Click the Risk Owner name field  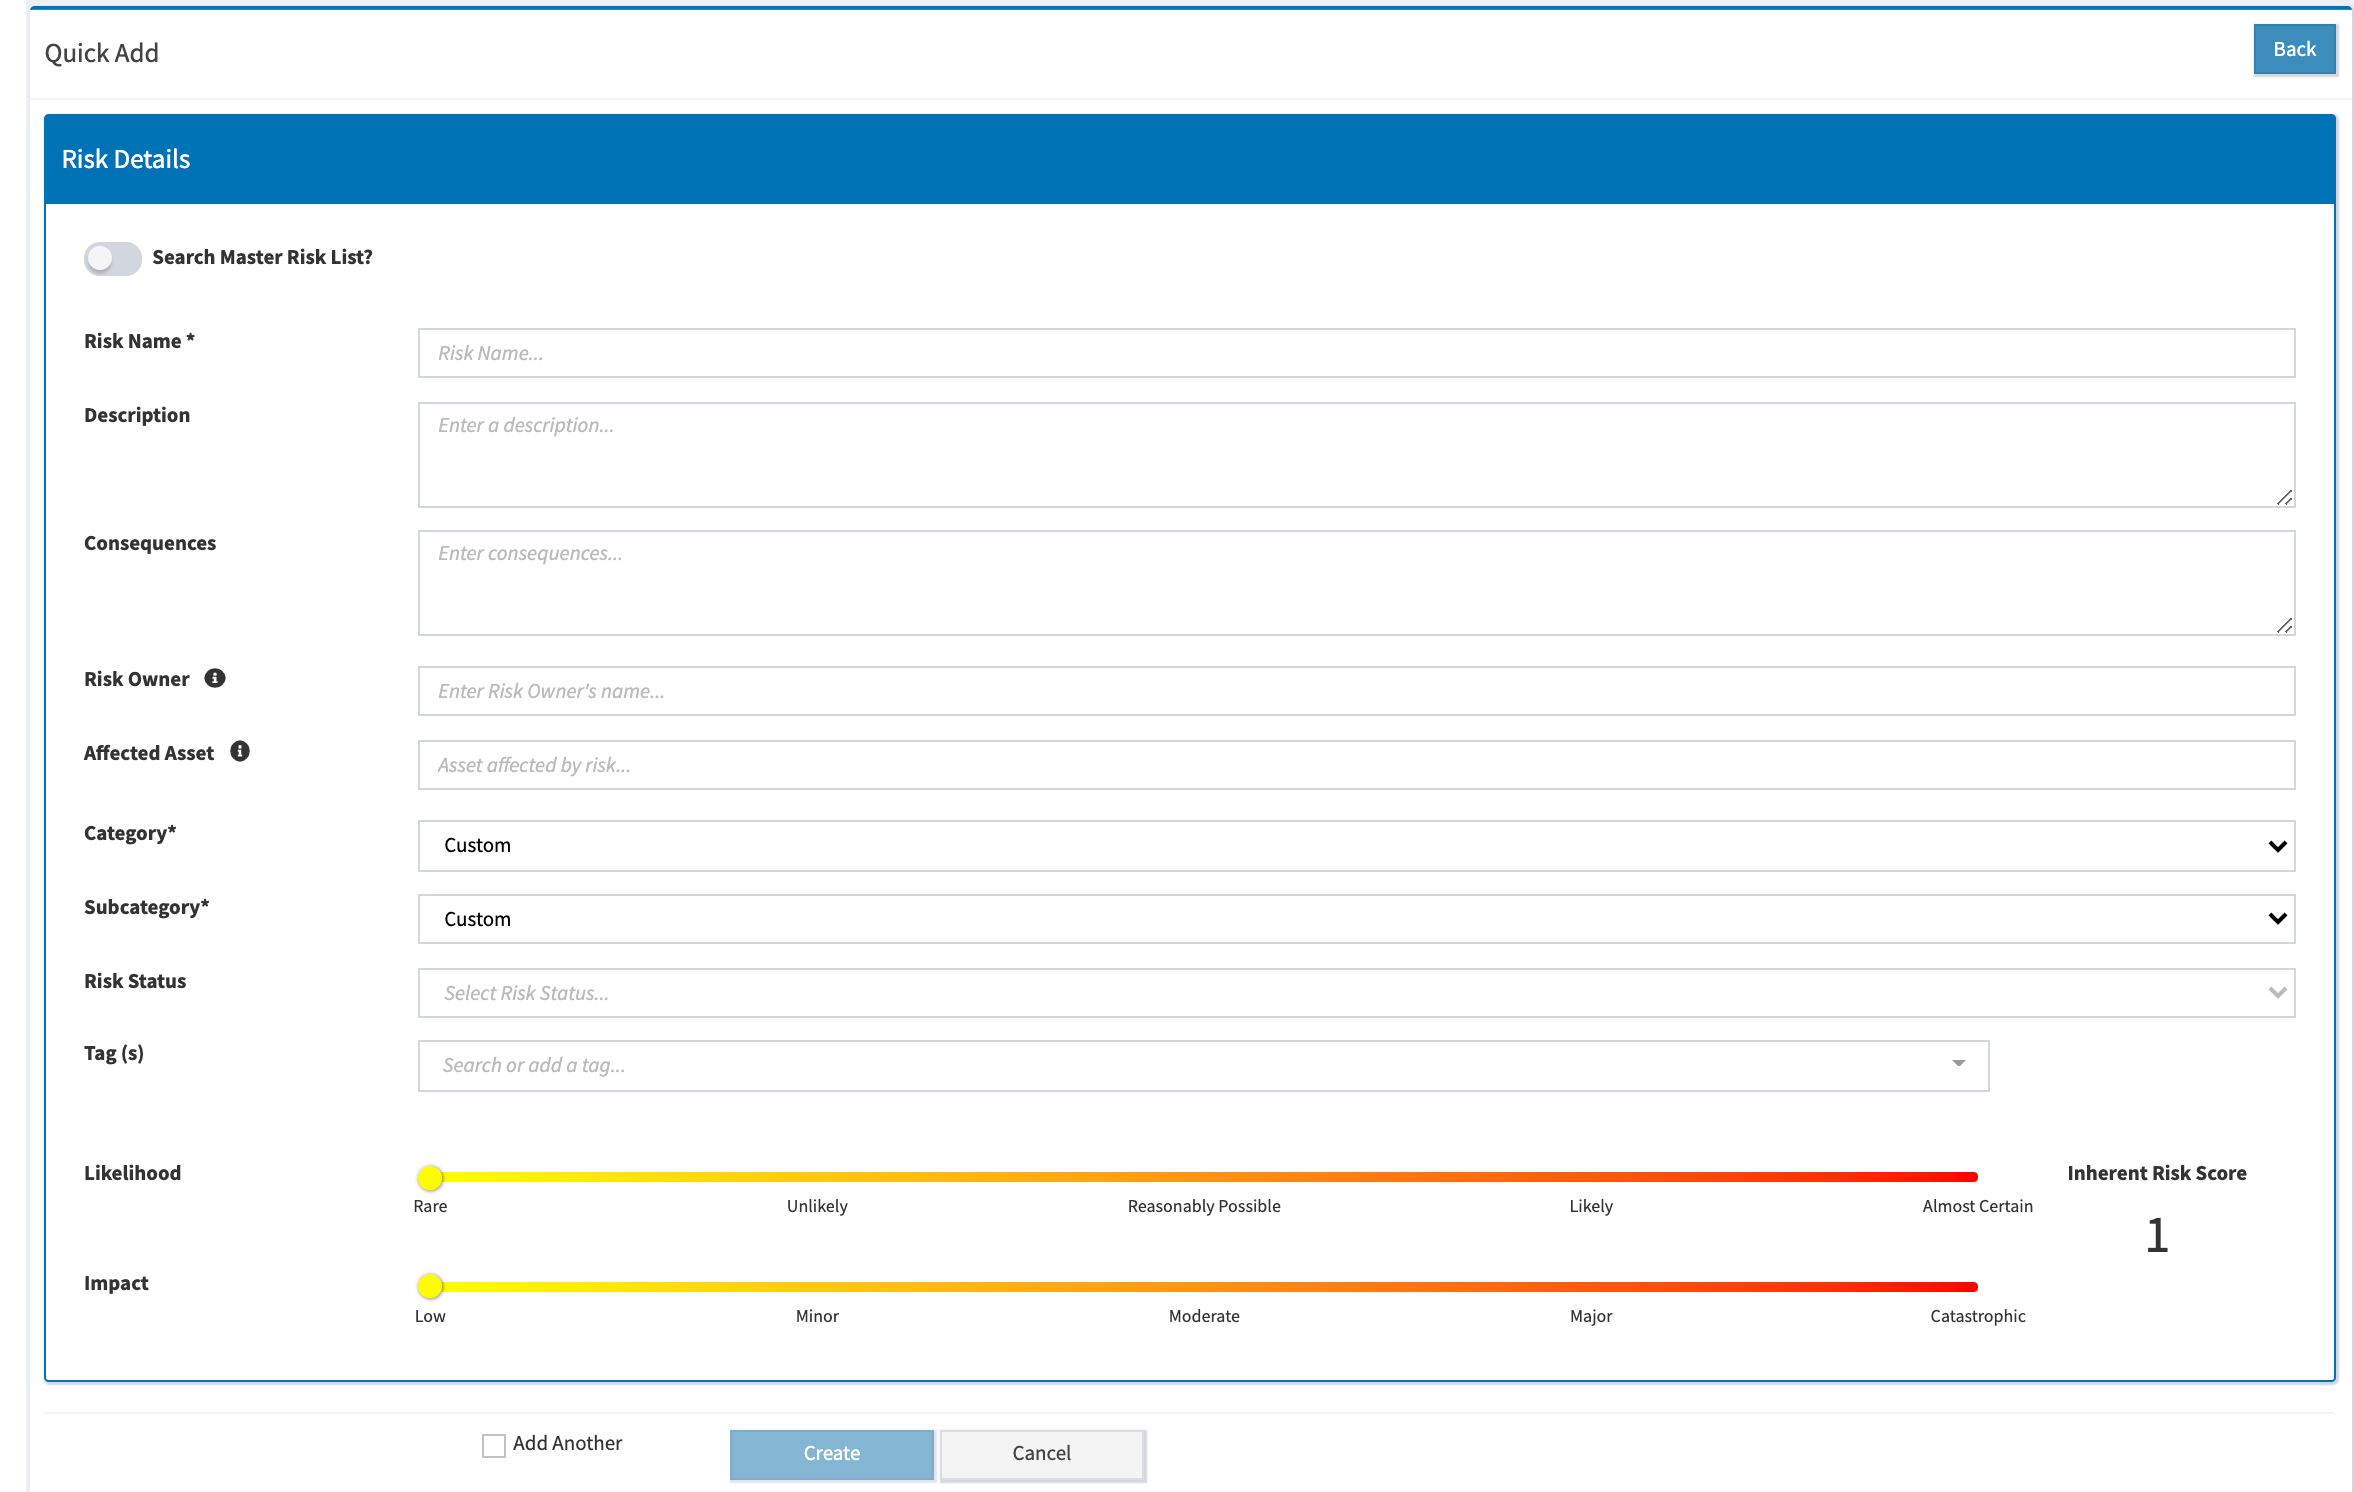[x=1356, y=690]
